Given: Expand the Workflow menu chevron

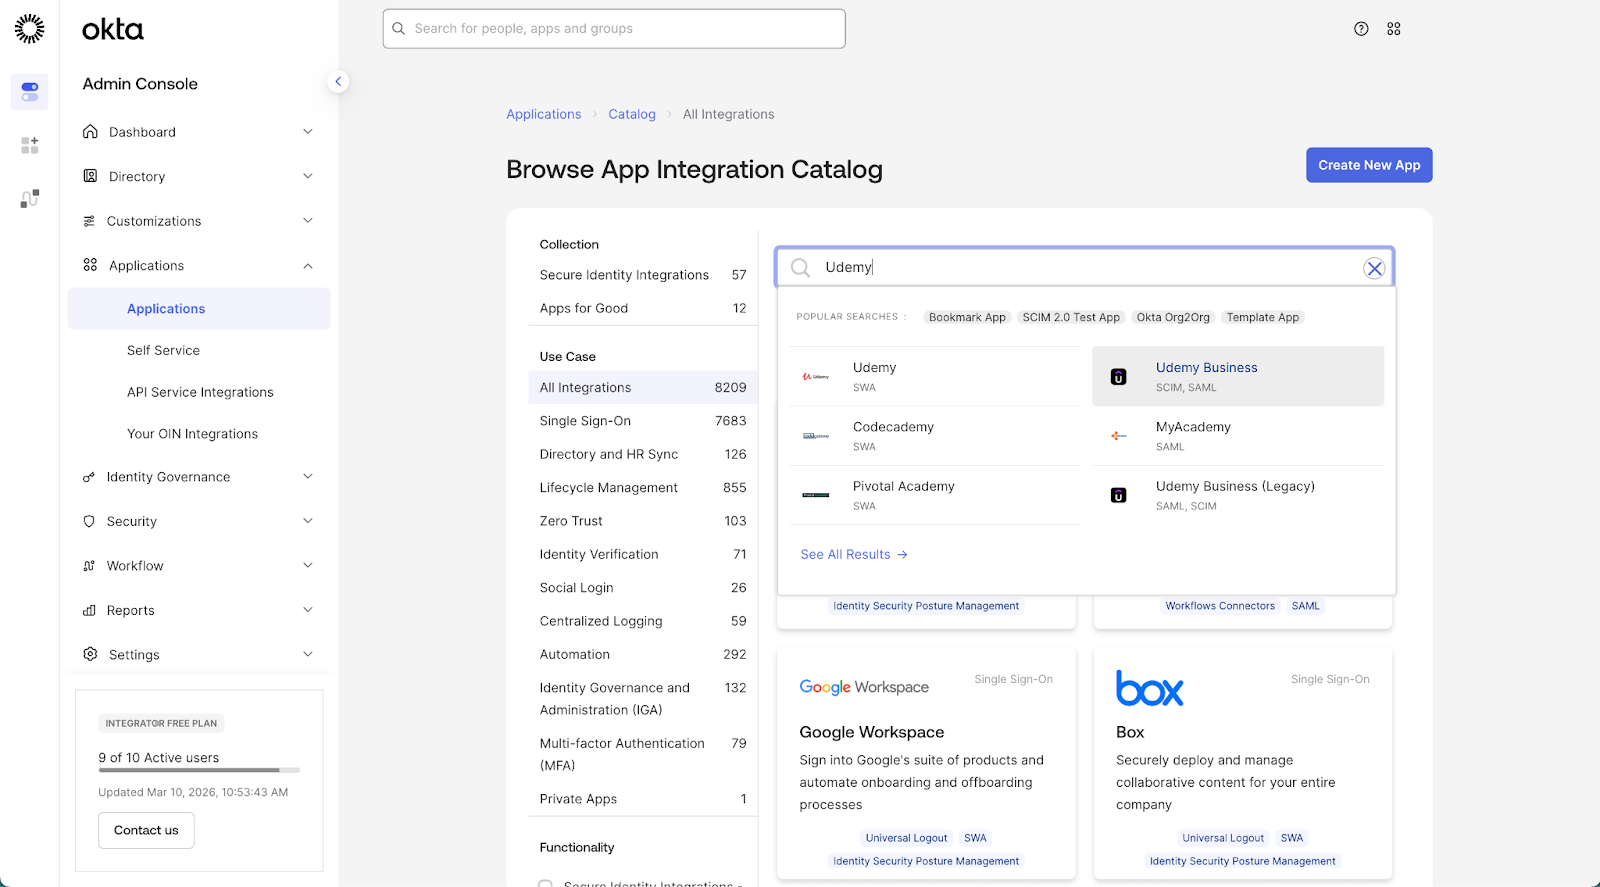Looking at the screenshot, I should [308, 566].
